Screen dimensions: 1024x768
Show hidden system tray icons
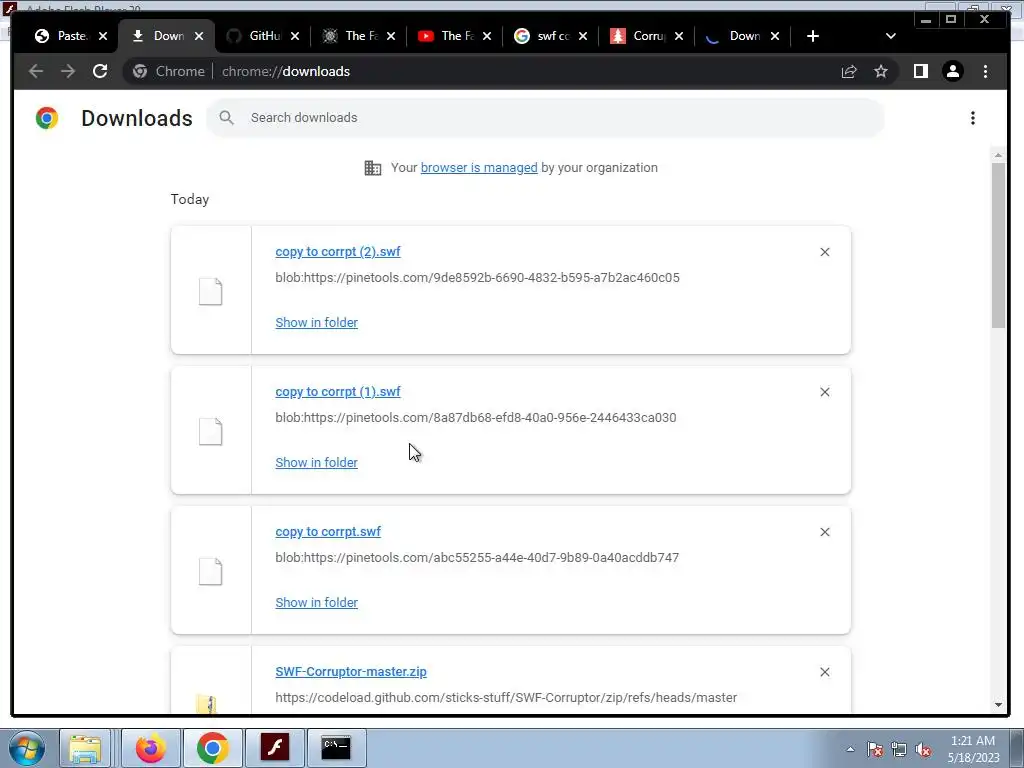click(x=850, y=750)
